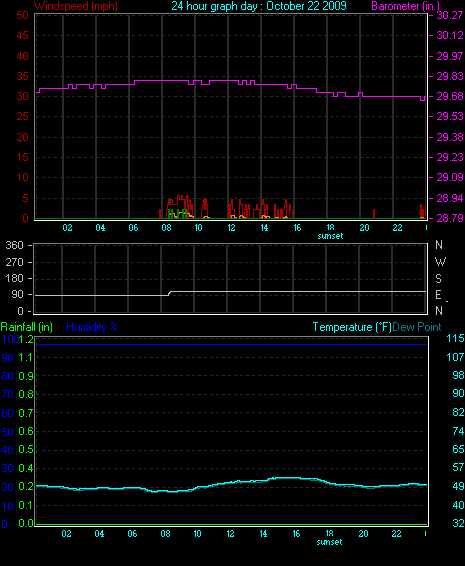Click the 50 mph windspeed scale value
The height and width of the screenshot is (566, 465).
tap(22, 15)
